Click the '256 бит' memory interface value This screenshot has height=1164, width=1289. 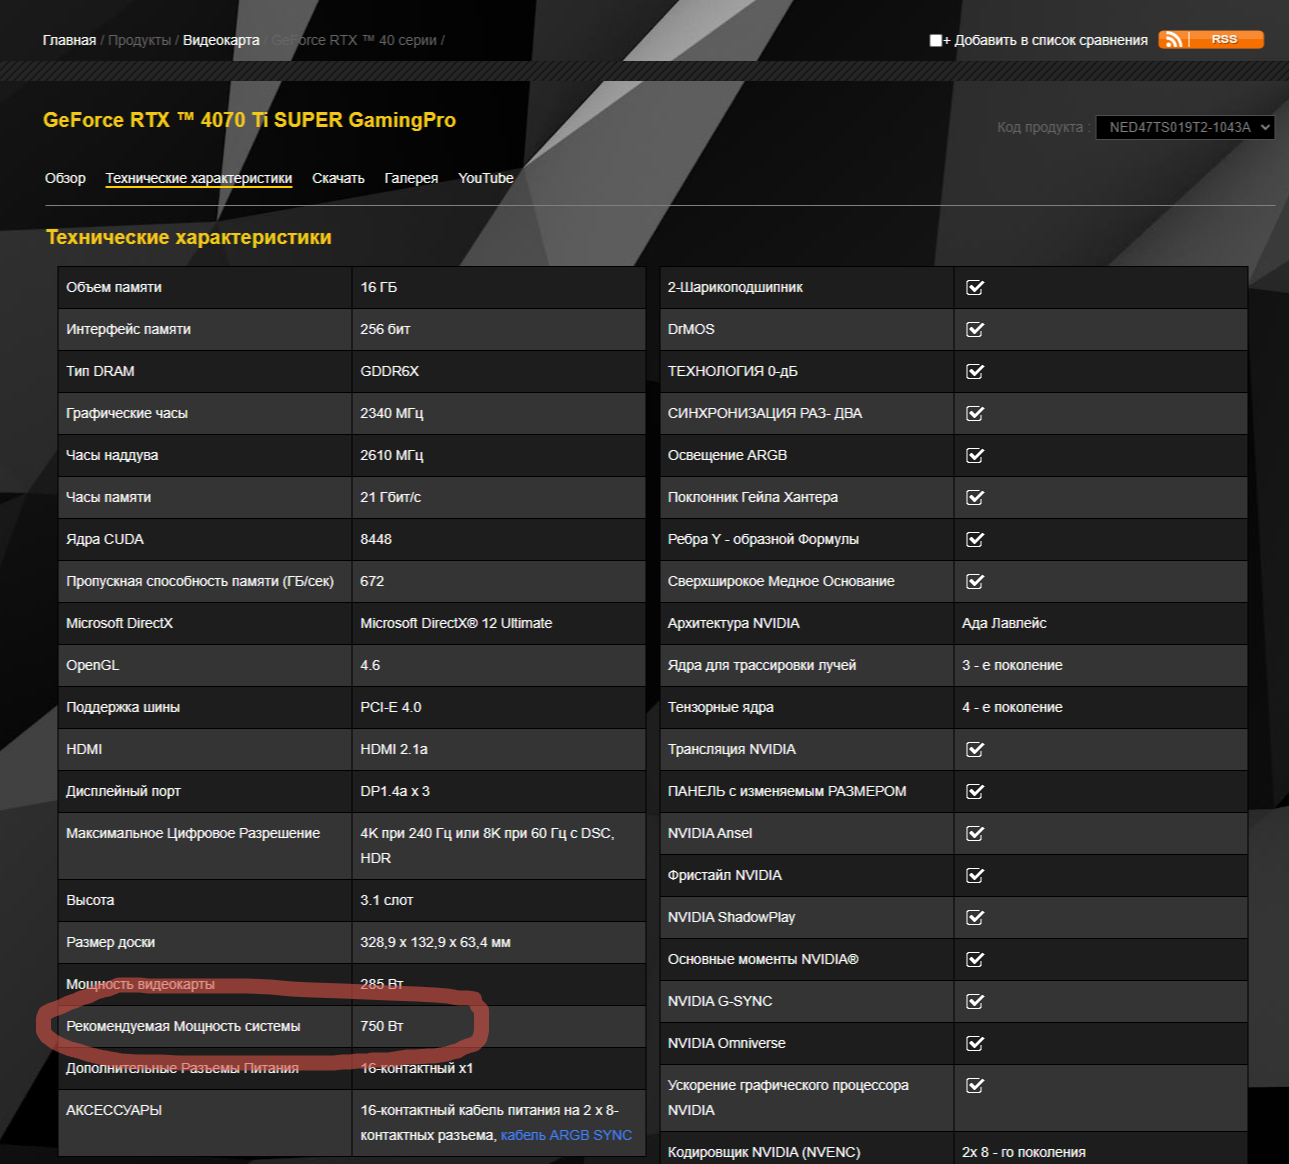pos(385,329)
